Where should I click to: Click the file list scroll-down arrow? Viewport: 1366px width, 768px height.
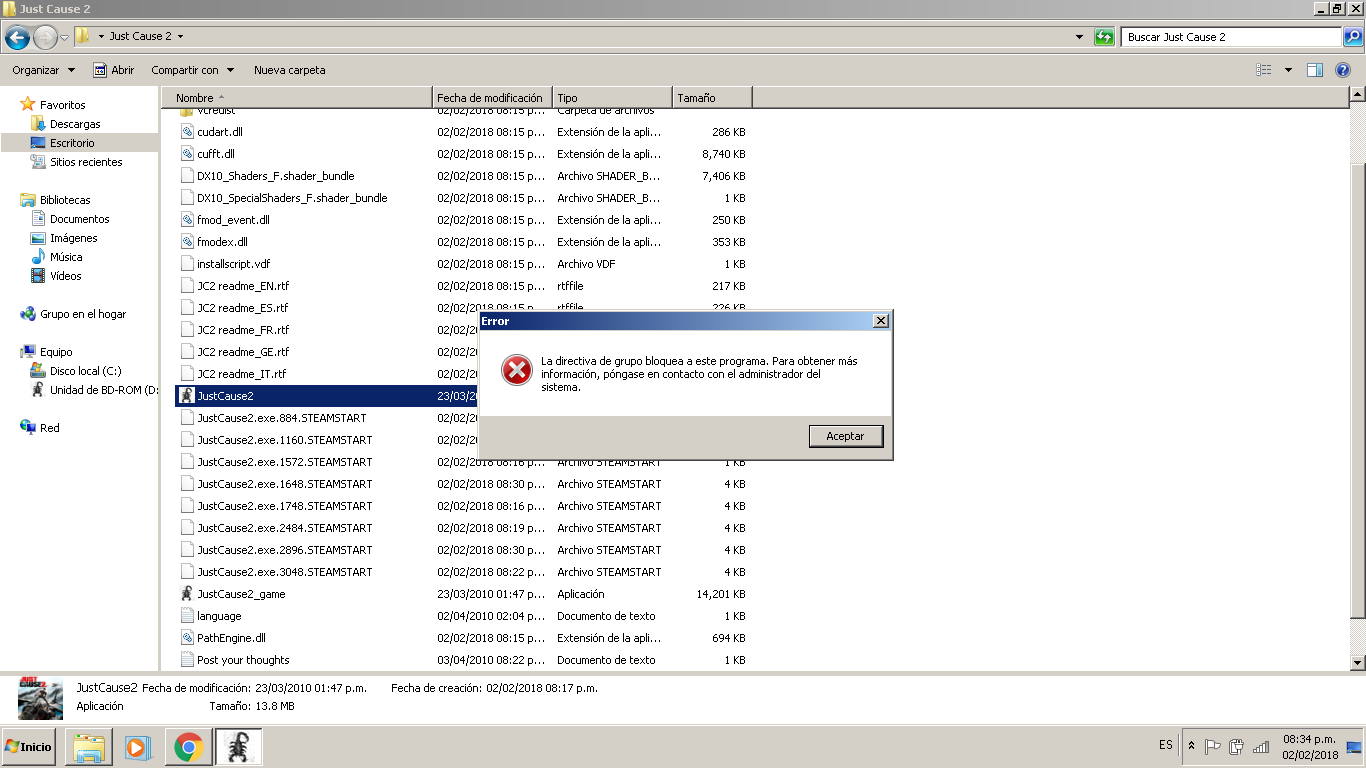(1357, 662)
